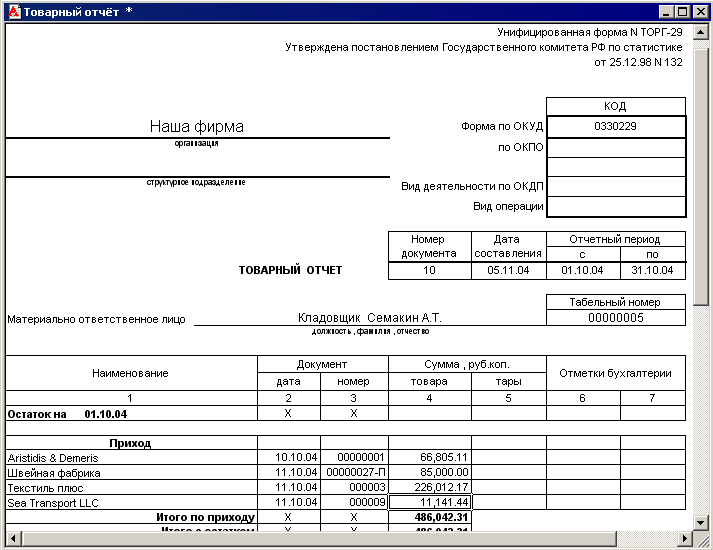The image size is (713, 550).
Task: Click the тары subcolumn header
Action: (x=508, y=381)
